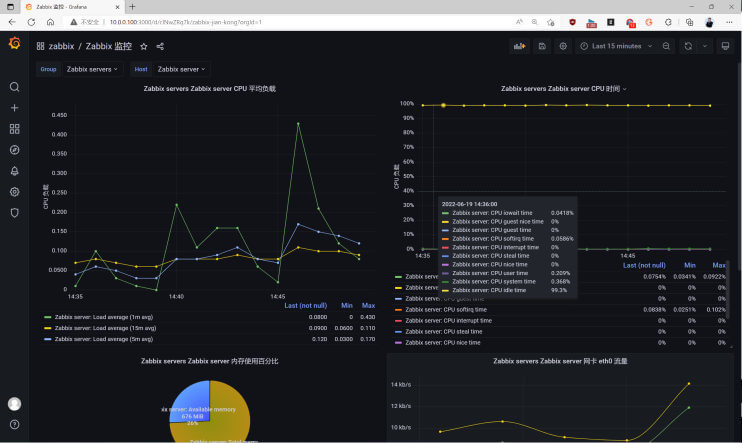Open the Dashboards grid icon in sidebar

point(15,129)
